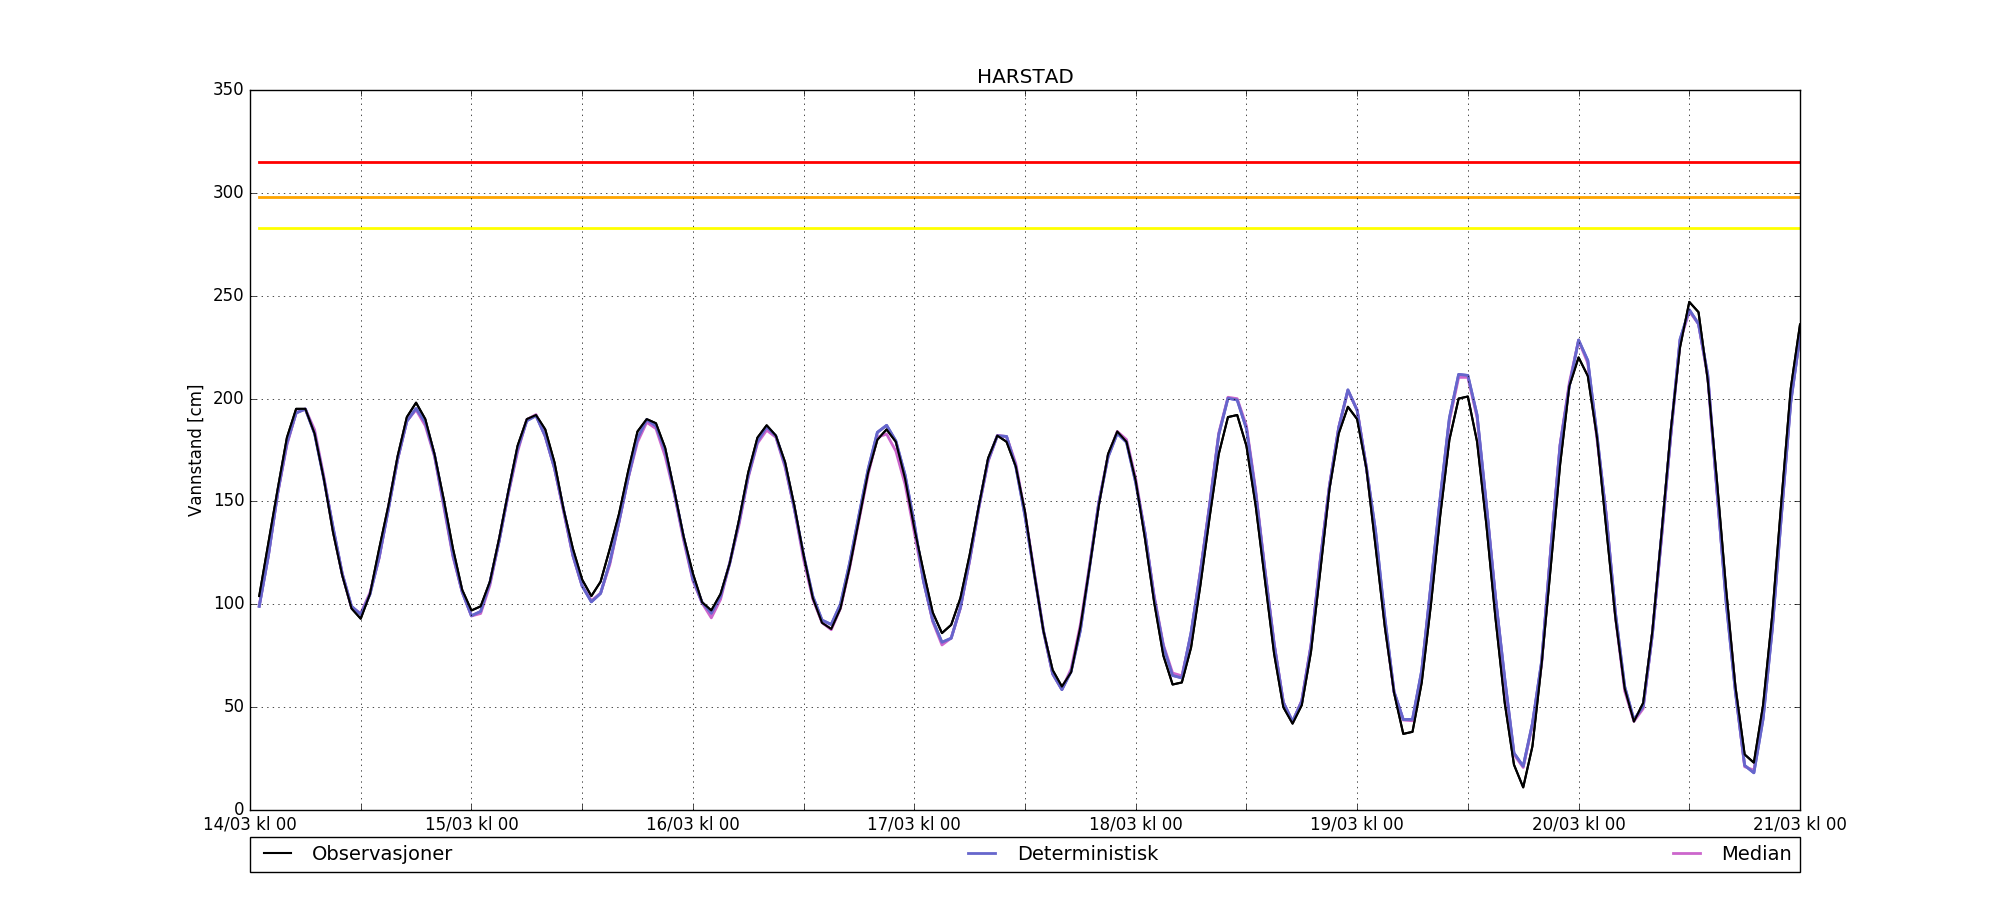Click the highest observed water level peak
This screenshot has height=900, width=2000.
tap(1689, 302)
